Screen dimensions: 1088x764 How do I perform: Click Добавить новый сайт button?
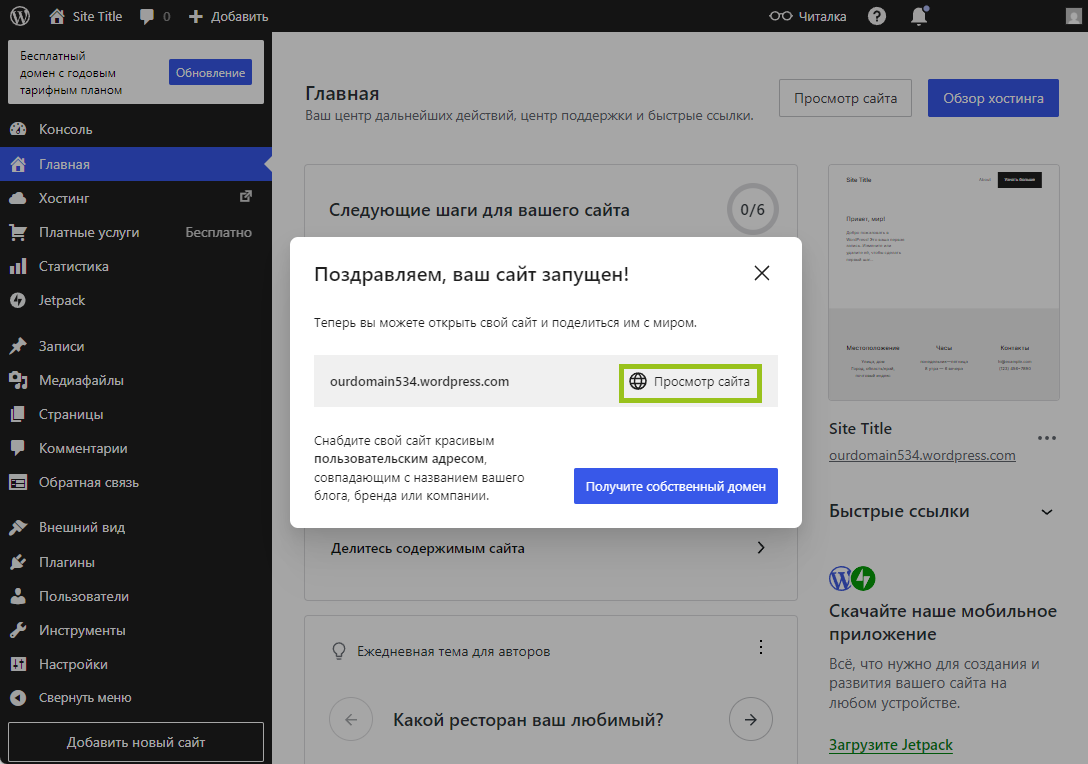(x=136, y=742)
